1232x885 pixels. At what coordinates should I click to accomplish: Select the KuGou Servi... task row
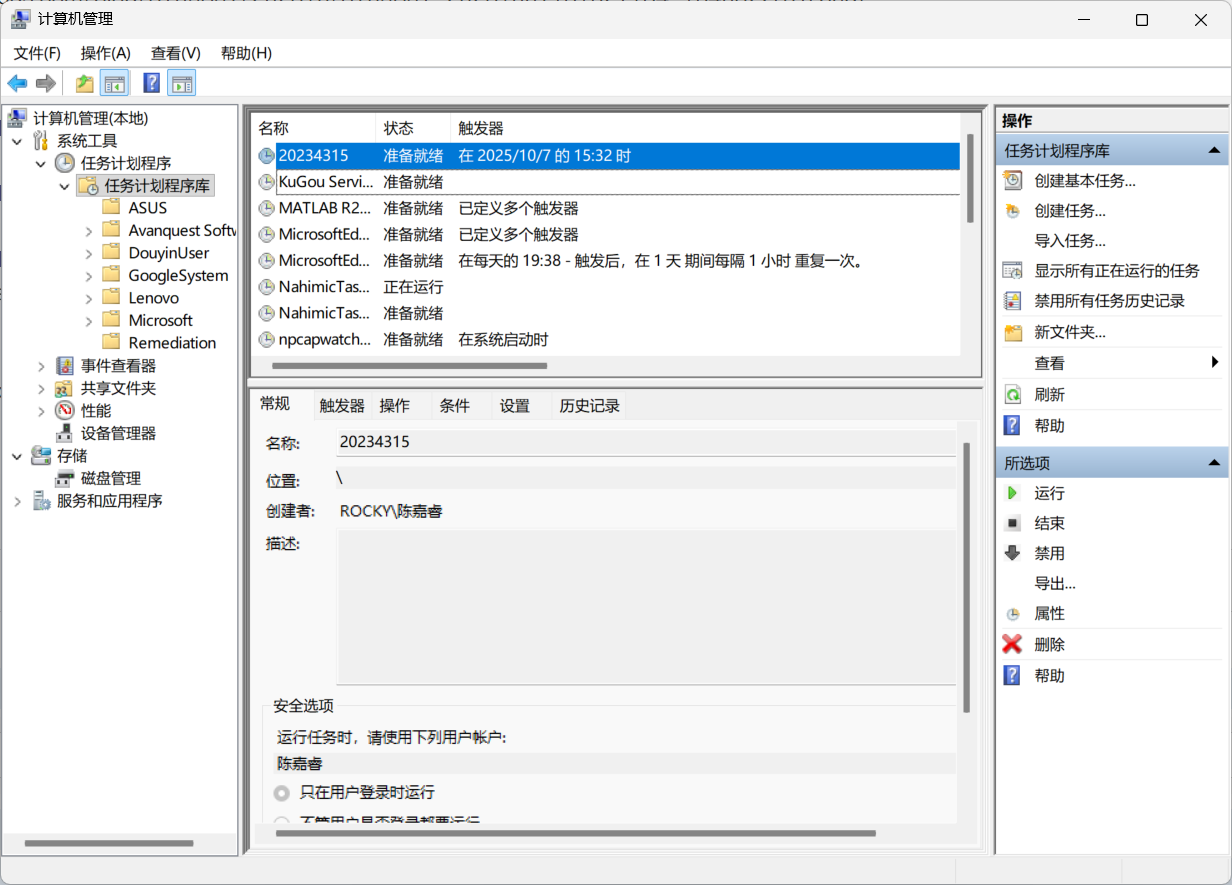point(606,182)
